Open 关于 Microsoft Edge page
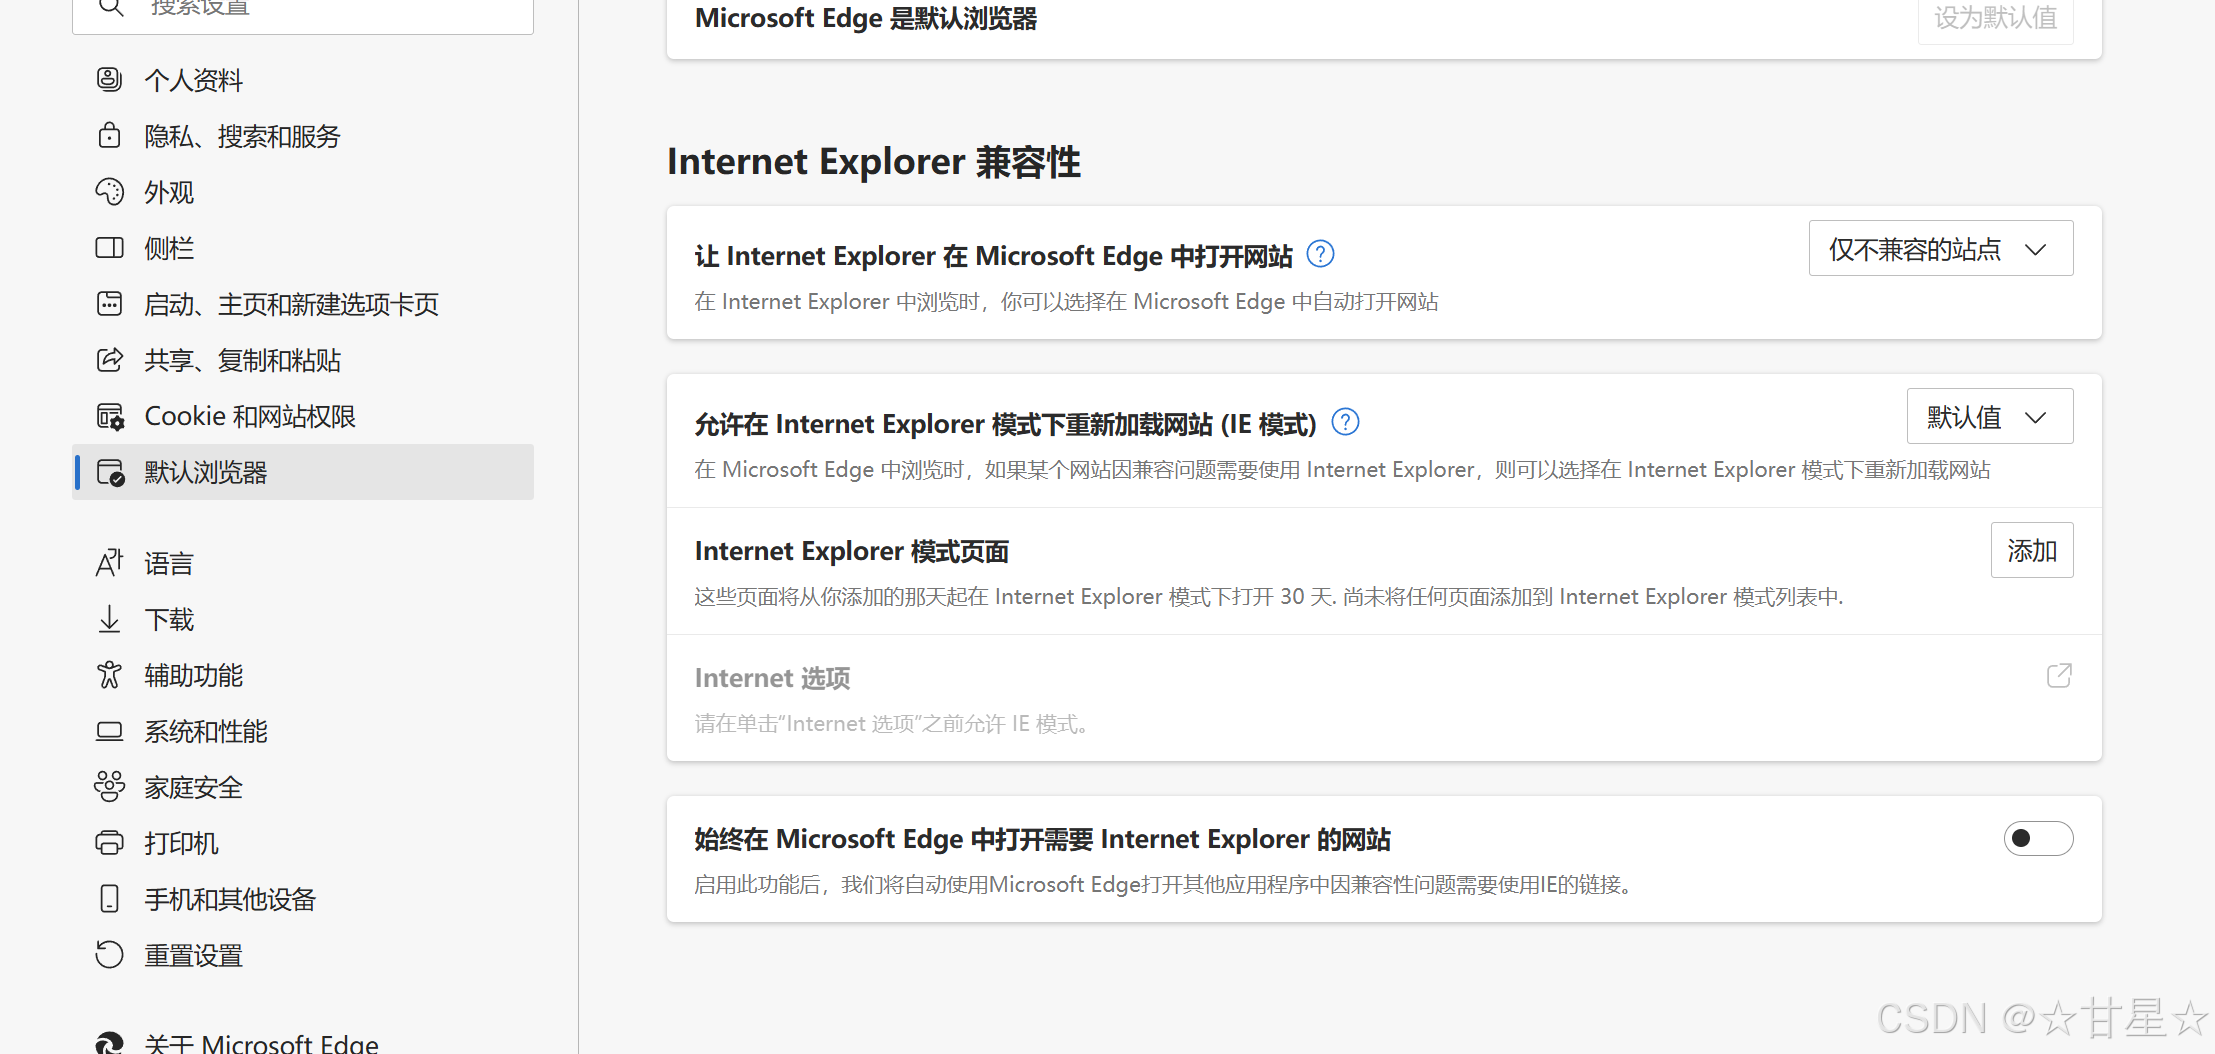The width and height of the screenshot is (2215, 1054). pos(303,1042)
